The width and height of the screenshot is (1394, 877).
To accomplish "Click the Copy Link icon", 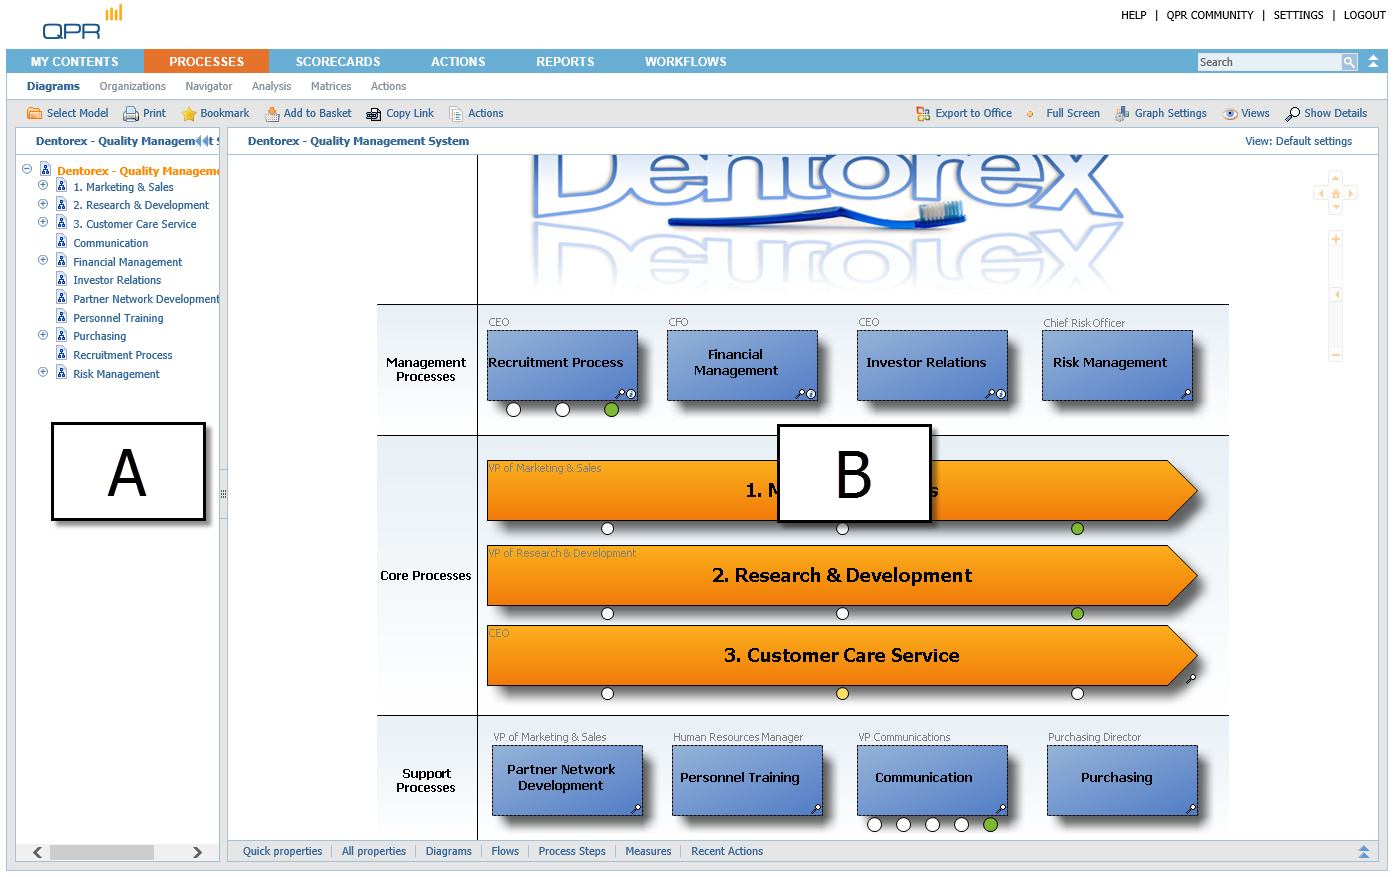I will pos(374,114).
